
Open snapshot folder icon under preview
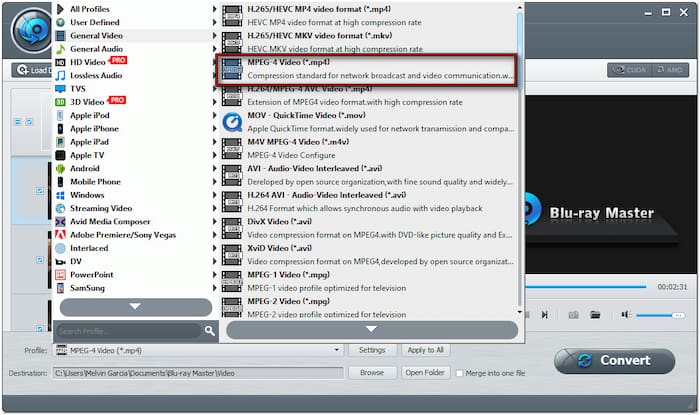coord(595,315)
